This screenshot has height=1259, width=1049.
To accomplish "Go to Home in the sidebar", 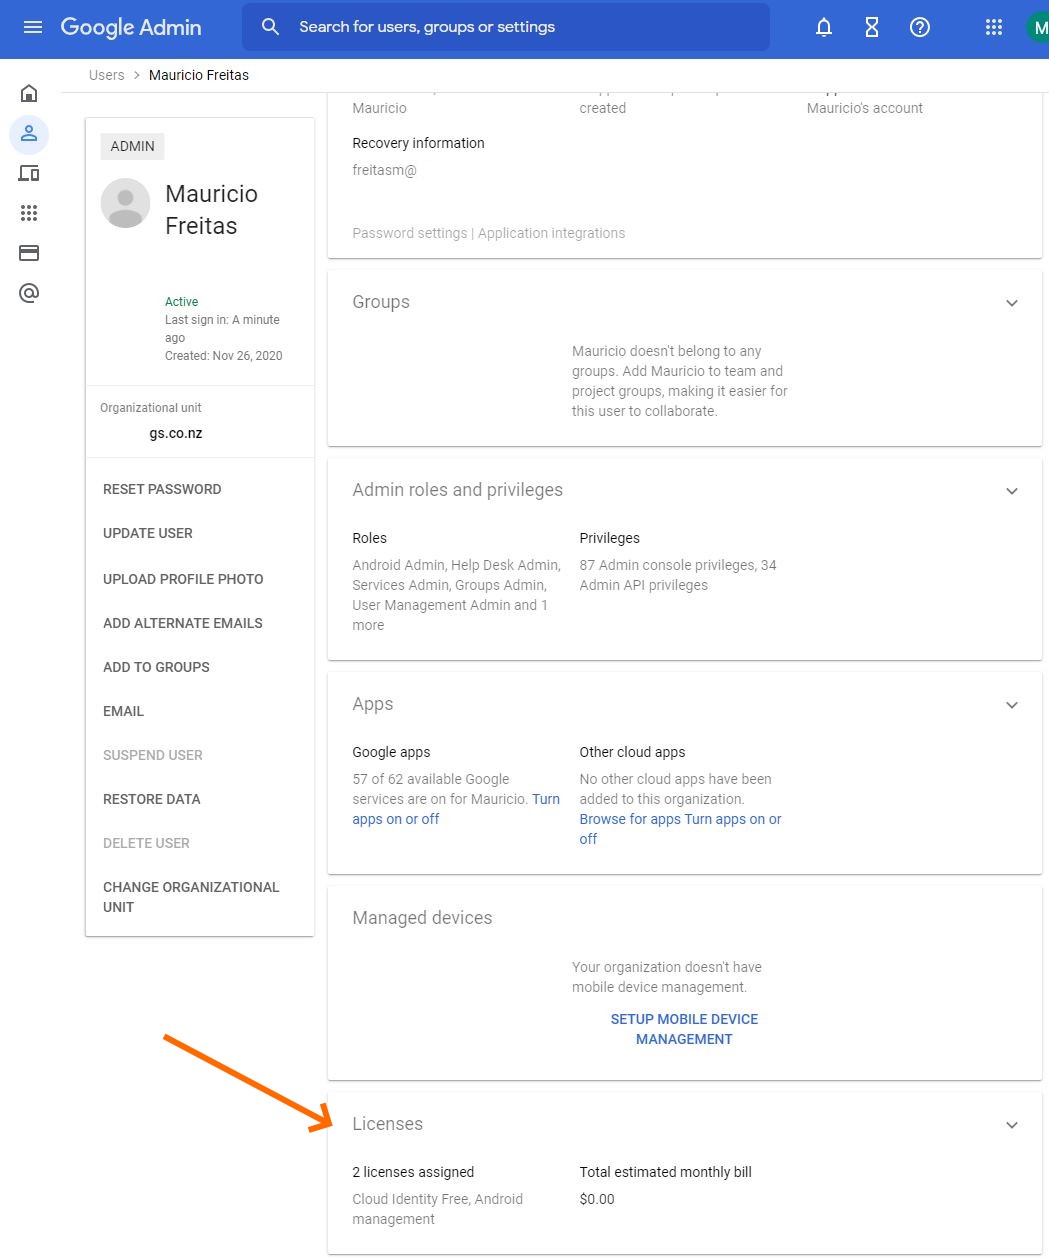I will click(29, 94).
